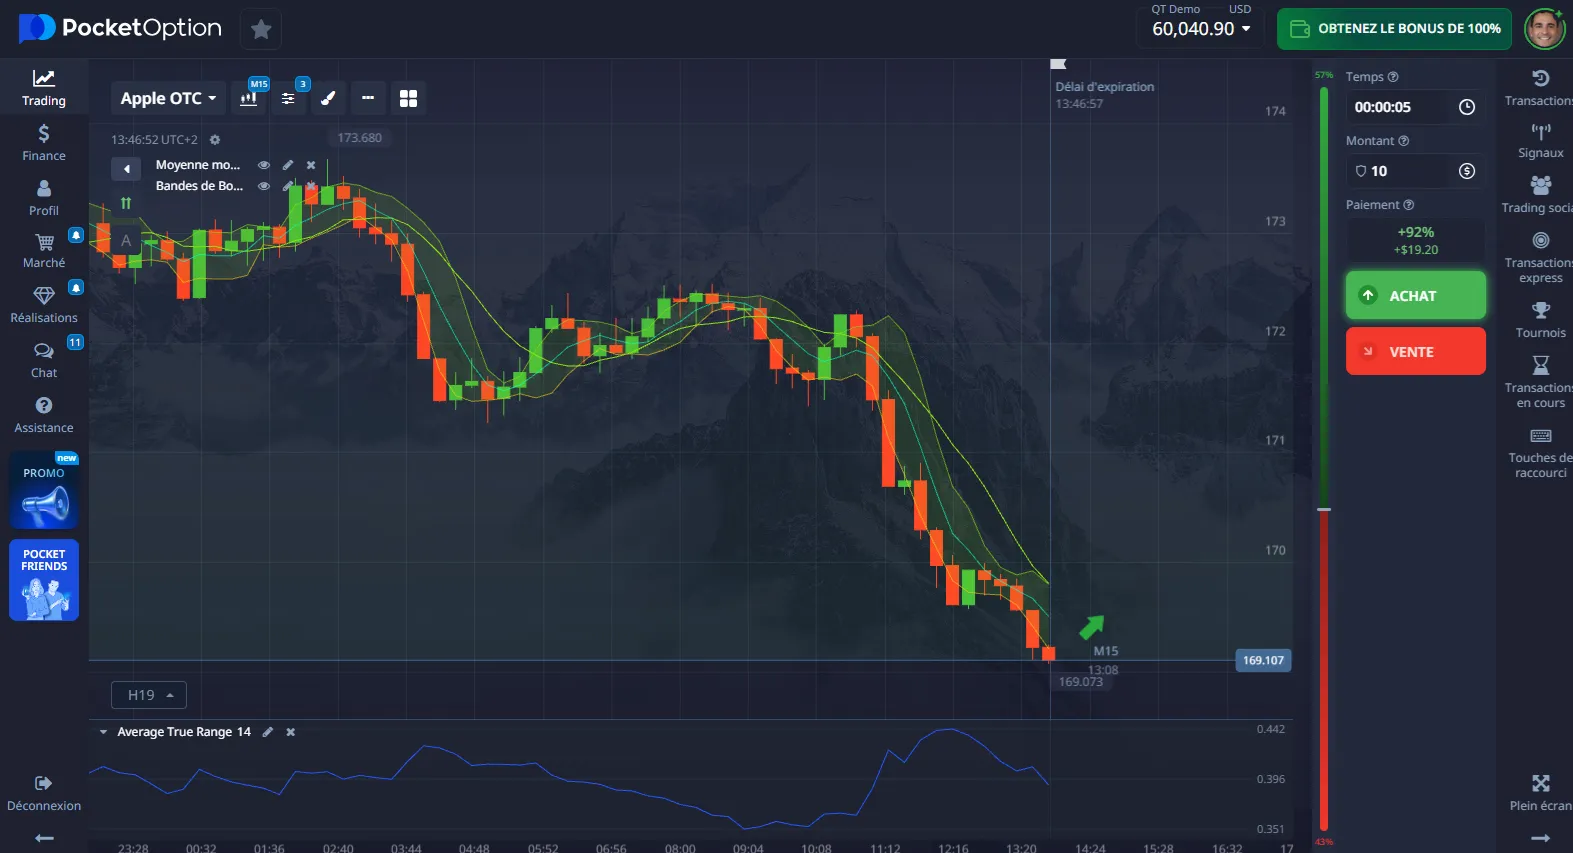Image resolution: width=1573 pixels, height=853 pixels.
Task: Edit Bandes de Bollinger indicator
Action: [288, 186]
